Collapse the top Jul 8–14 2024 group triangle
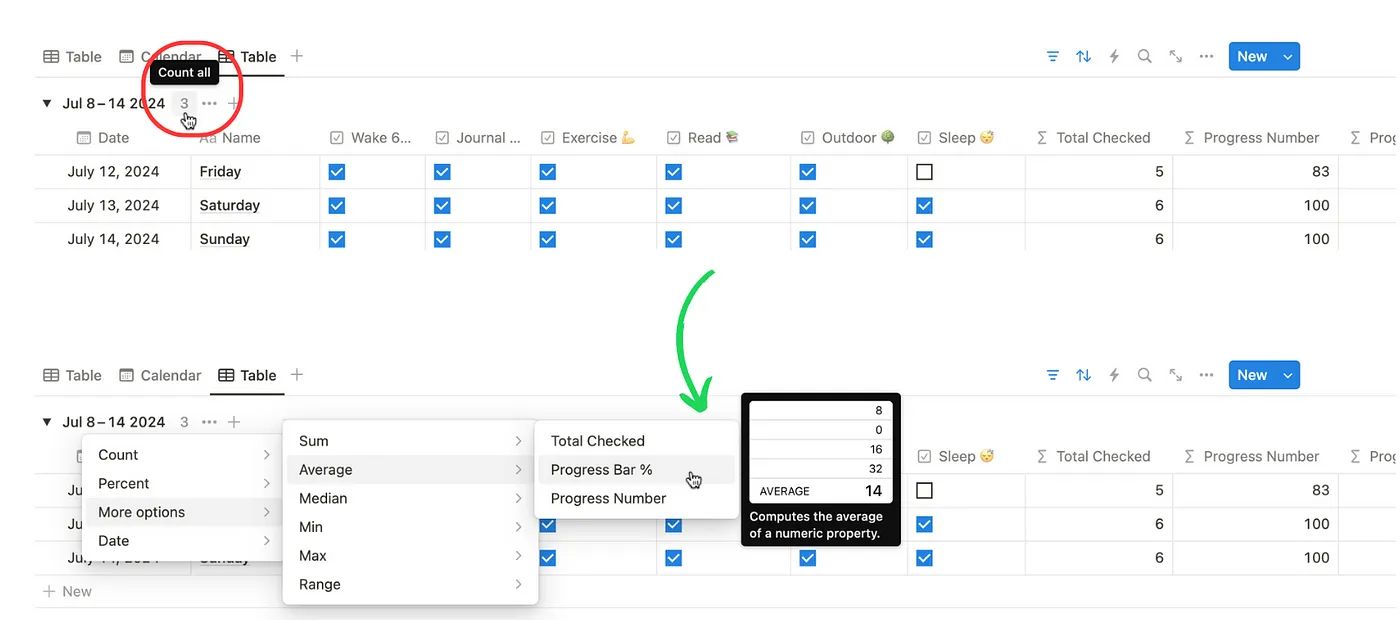 [47, 103]
